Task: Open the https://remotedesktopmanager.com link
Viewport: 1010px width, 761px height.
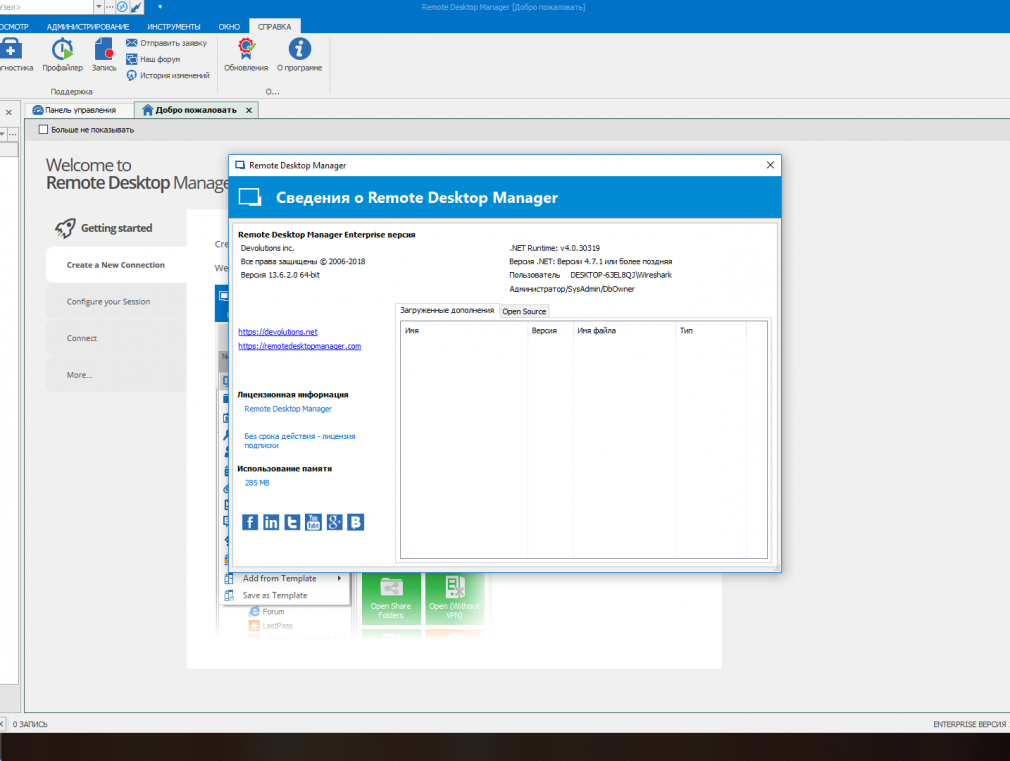Action: (x=300, y=346)
